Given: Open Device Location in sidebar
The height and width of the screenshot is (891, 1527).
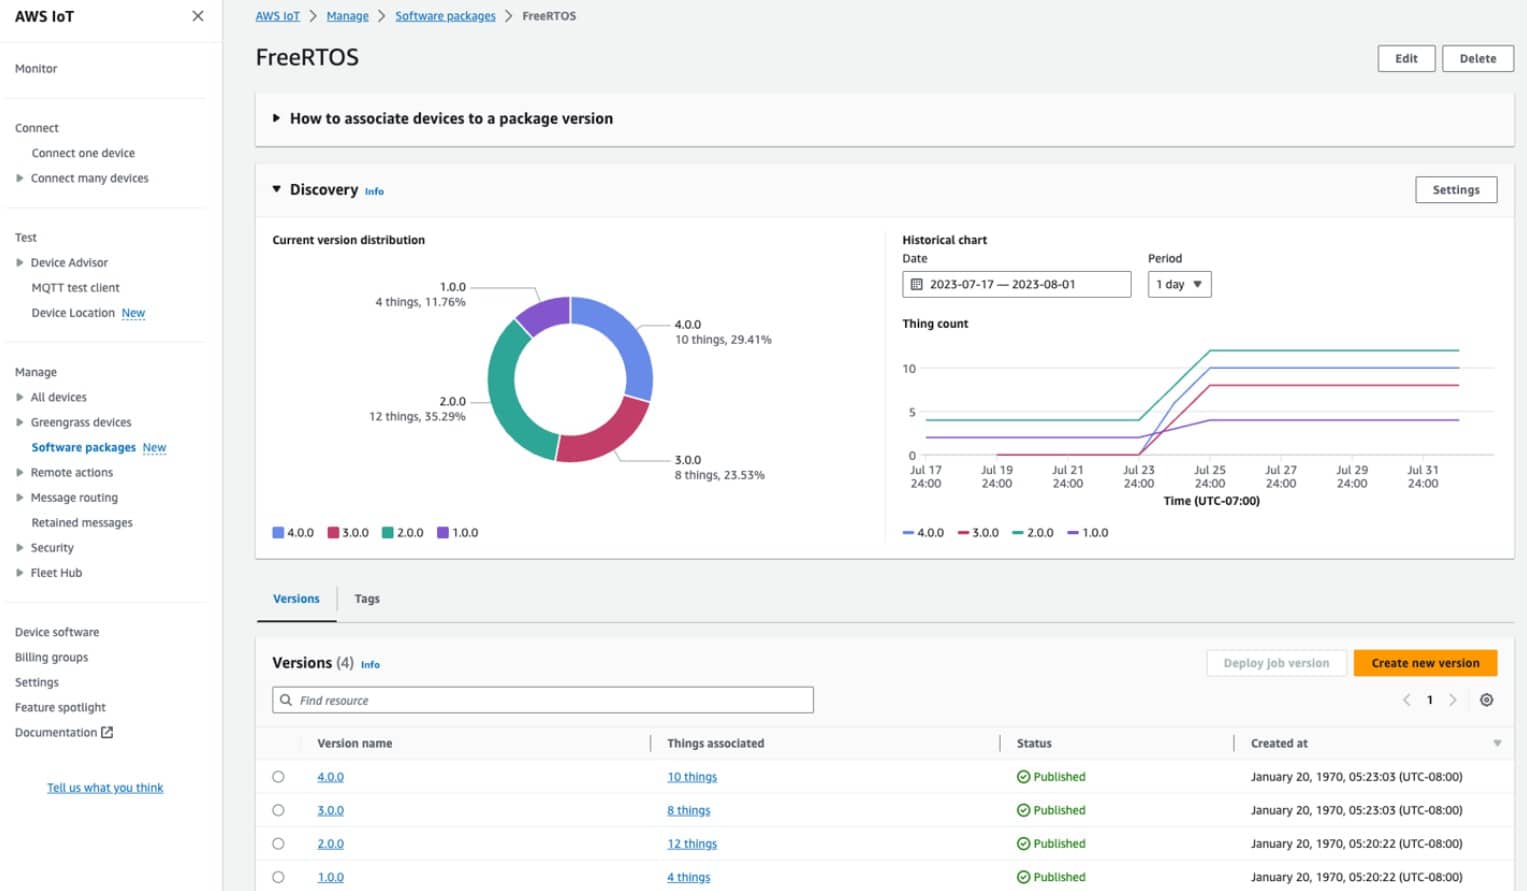Looking at the screenshot, I should (x=73, y=312).
